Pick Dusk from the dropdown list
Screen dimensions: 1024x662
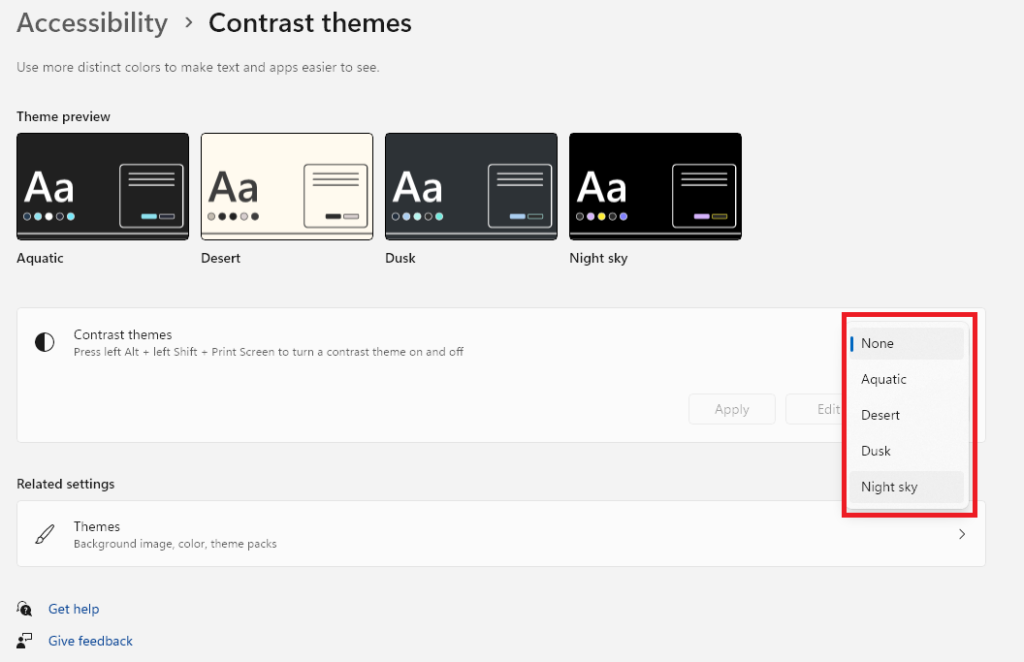[906, 451]
